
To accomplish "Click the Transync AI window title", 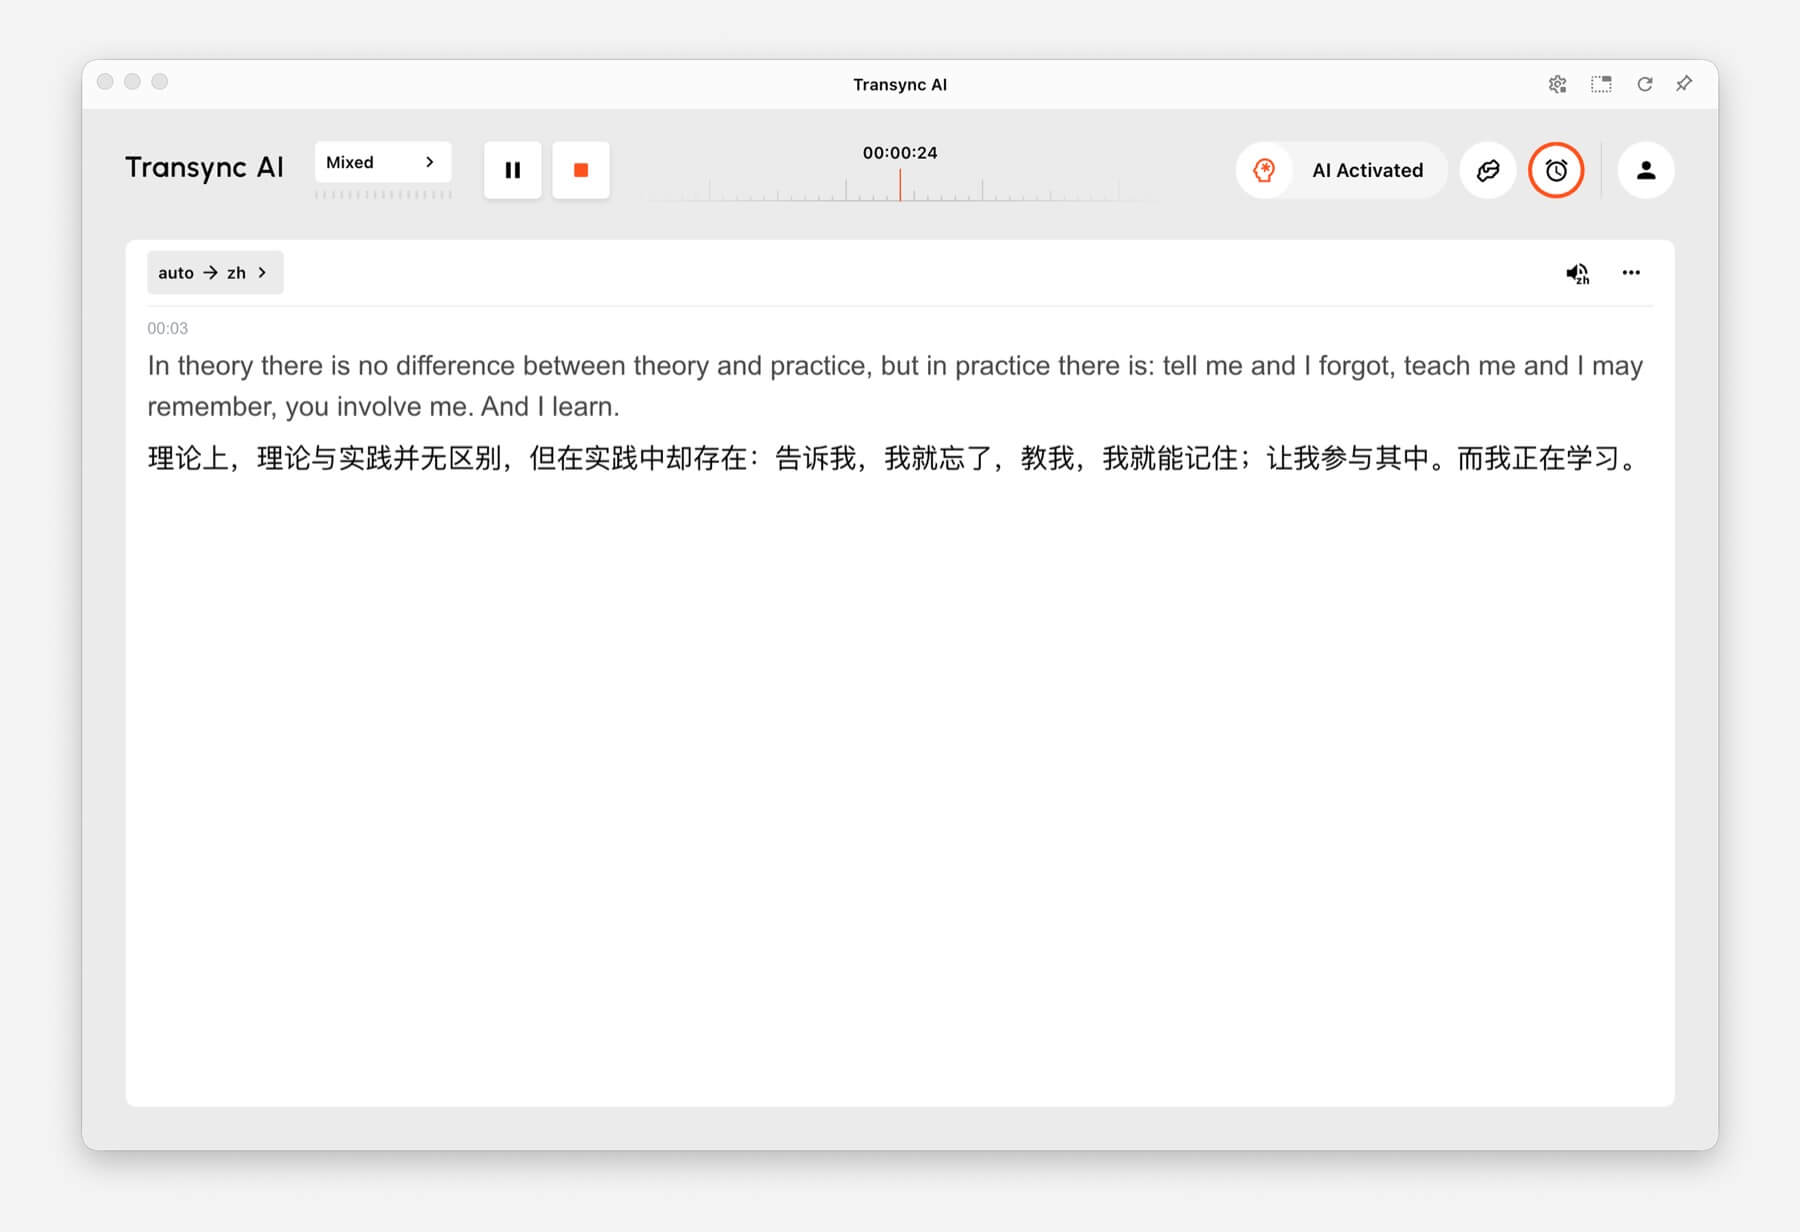I will coord(900,85).
